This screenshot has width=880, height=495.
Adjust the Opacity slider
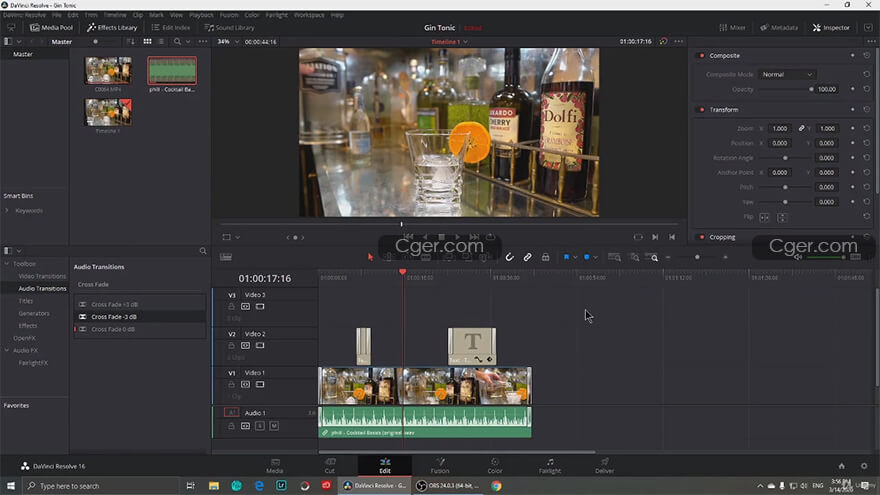click(x=787, y=89)
